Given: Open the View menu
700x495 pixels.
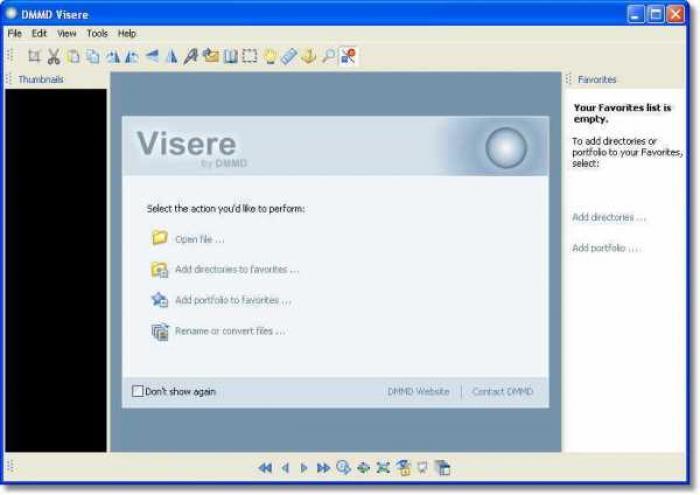Looking at the screenshot, I should coord(67,33).
